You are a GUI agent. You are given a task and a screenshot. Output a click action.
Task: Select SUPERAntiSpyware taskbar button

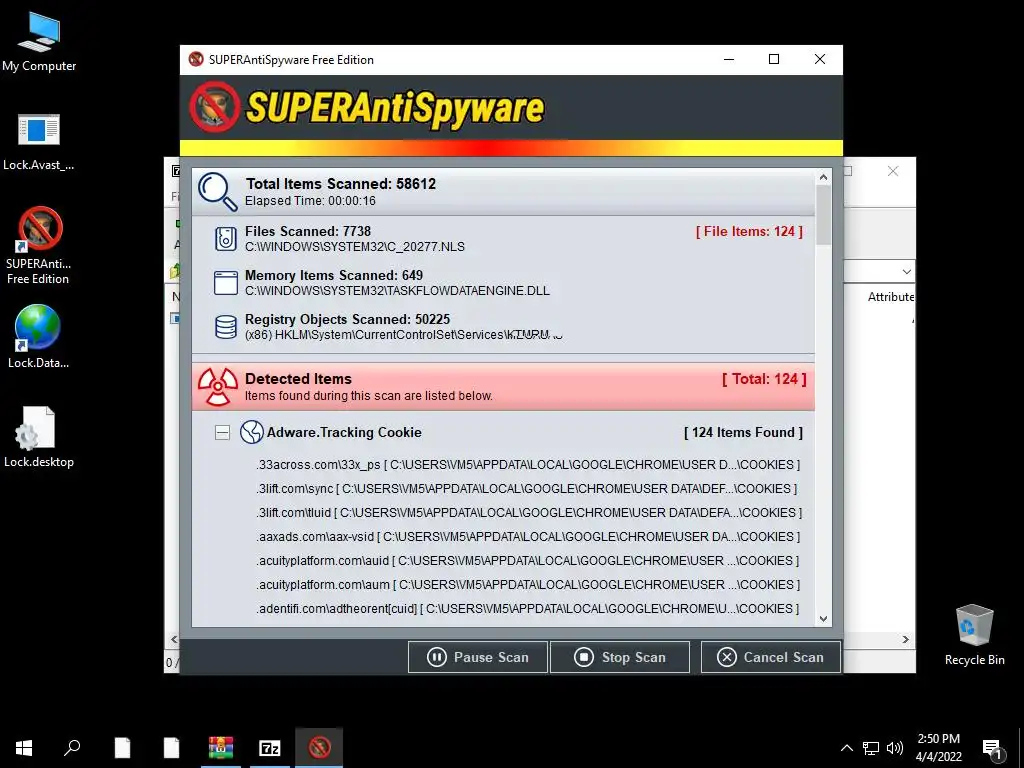tap(319, 748)
